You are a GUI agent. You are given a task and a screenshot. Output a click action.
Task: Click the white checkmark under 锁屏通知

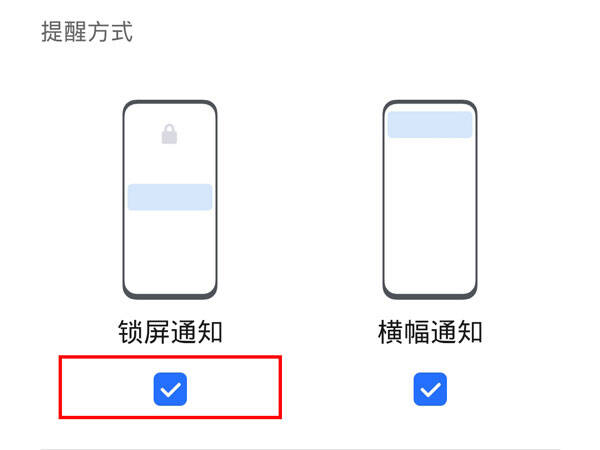(170, 390)
